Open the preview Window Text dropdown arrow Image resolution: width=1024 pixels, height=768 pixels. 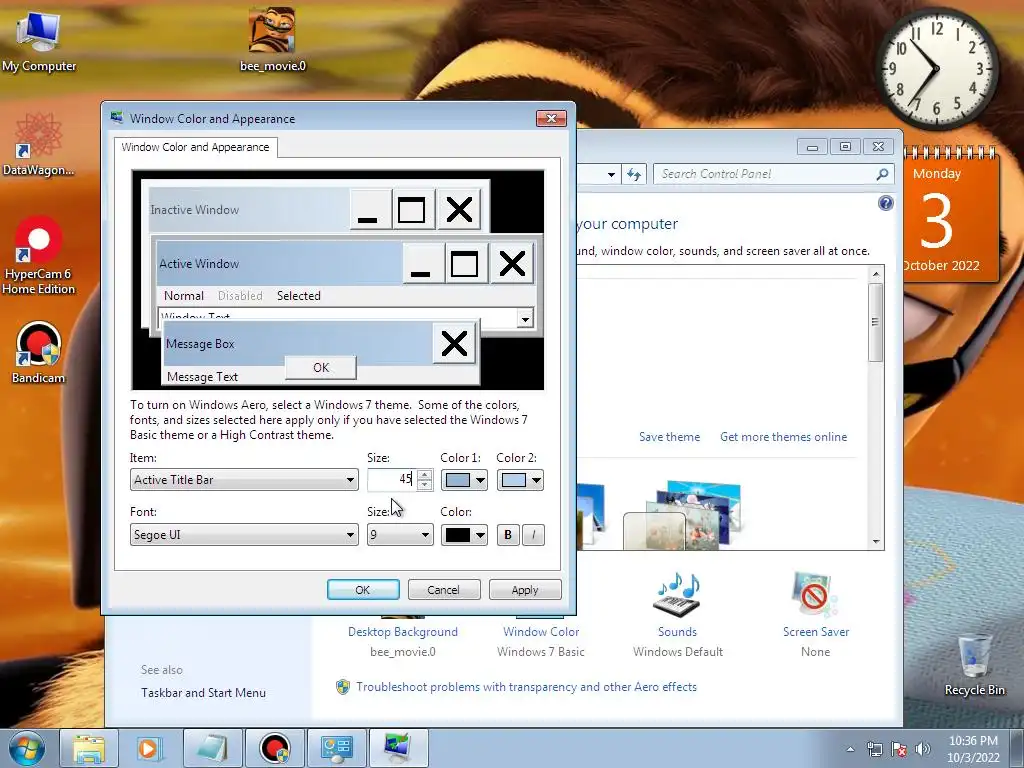coord(525,319)
